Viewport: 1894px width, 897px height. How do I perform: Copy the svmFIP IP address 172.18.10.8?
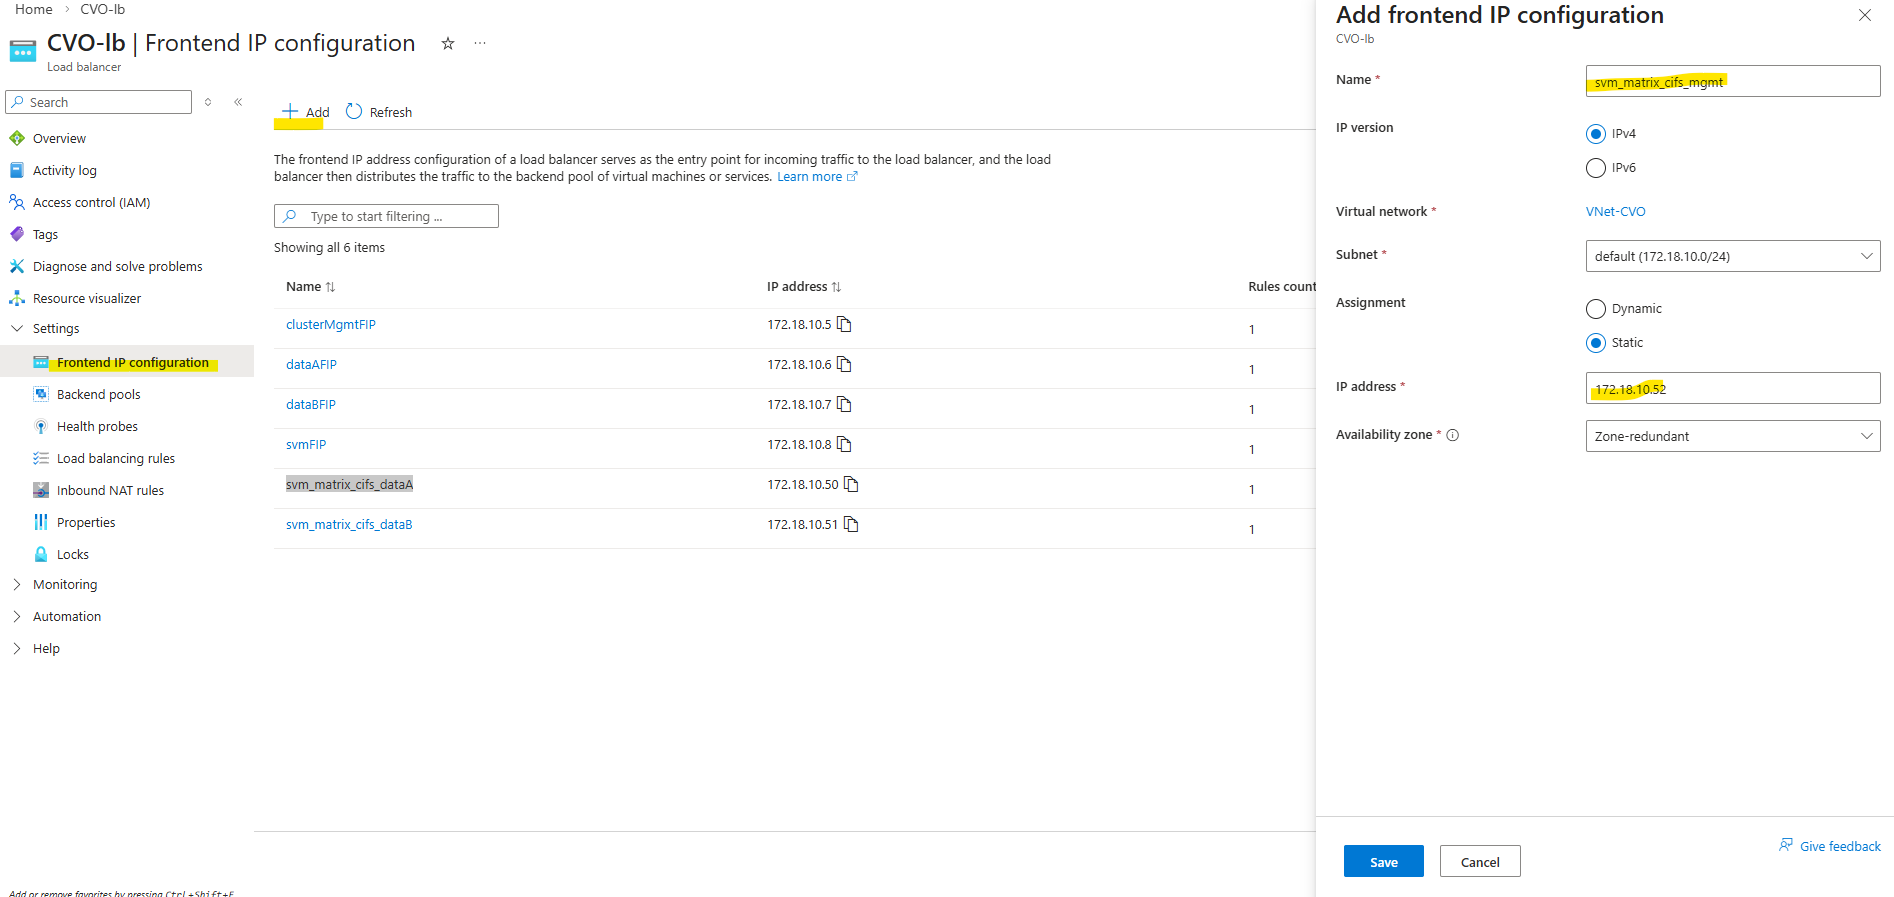point(844,444)
